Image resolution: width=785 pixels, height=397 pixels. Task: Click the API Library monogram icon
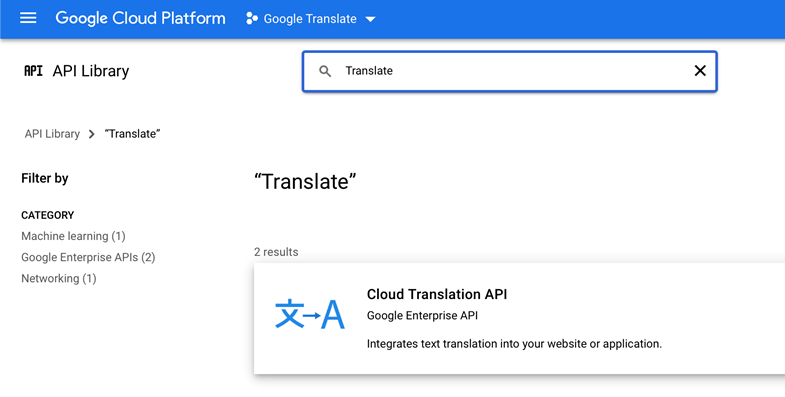point(34,71)
